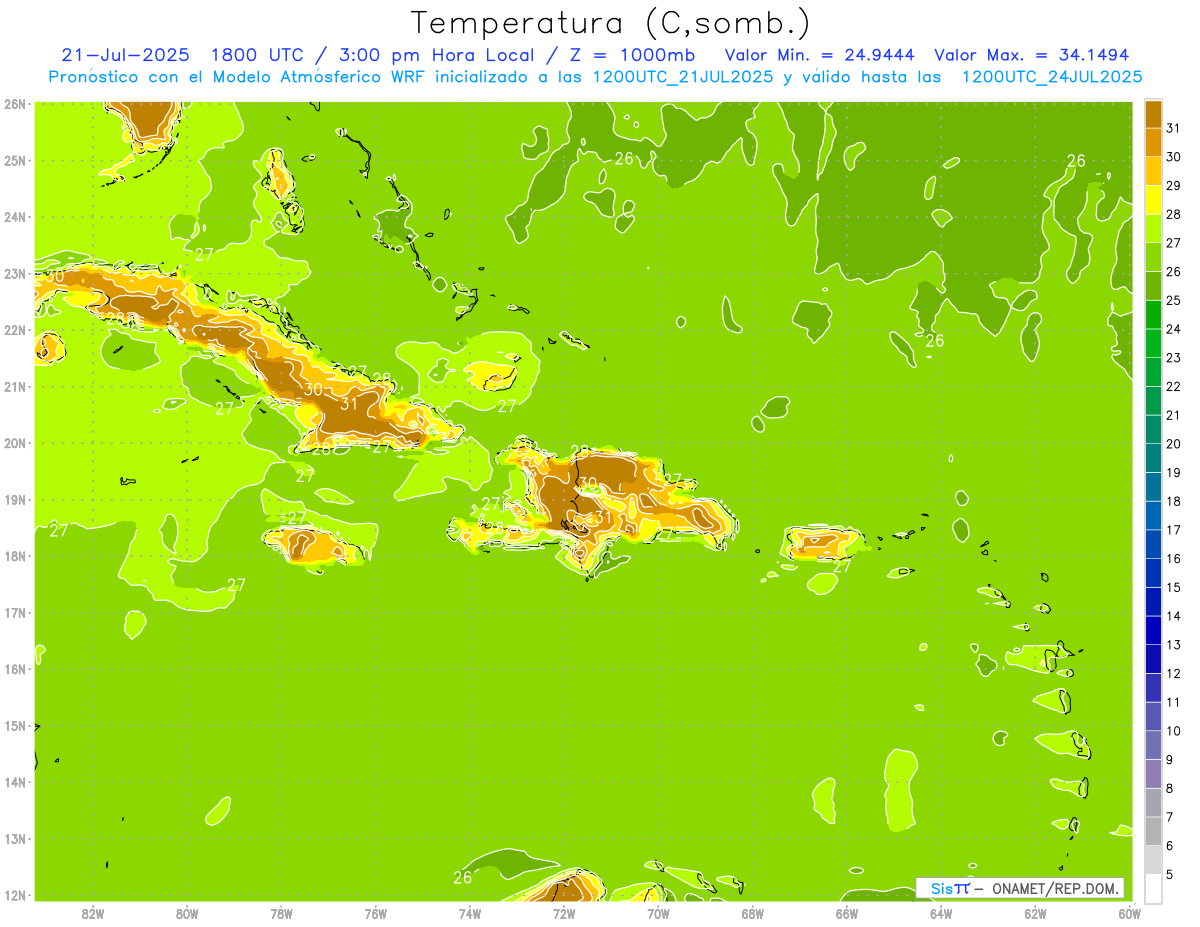Click the latitude axis label "18N"
Screen dimensions: 1200x927
coord(14,556)
